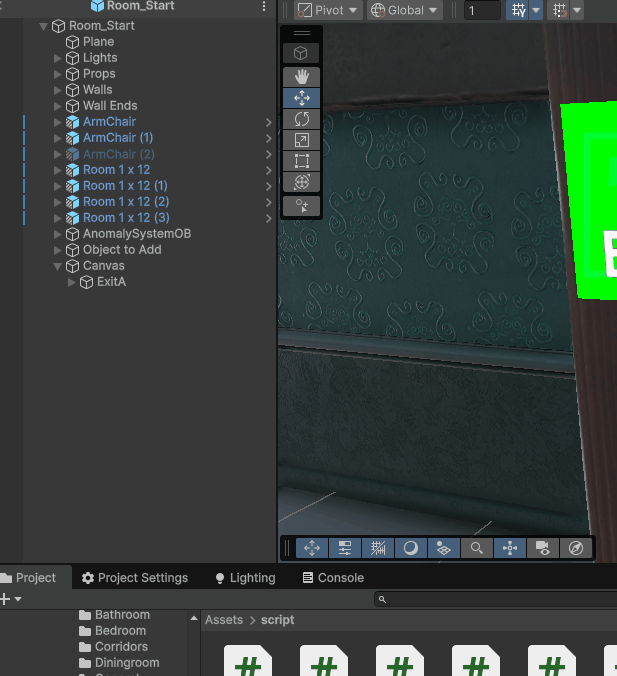Select the Rect transform tool
Screen dimensions: 617x676
[x=301, y=161]
